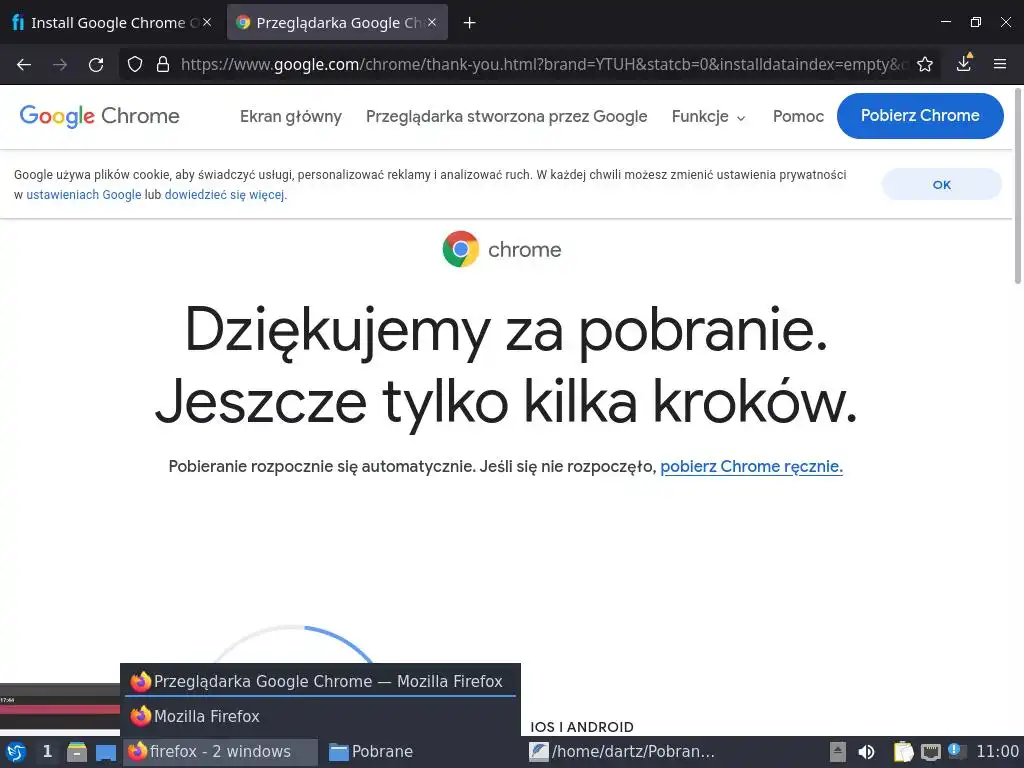This screenshot has height=768, width=1024.
Task: Open 'Przeglądarka stworzona przez Google' menu item
Action: pyautogui.click(x=507, y=116)
